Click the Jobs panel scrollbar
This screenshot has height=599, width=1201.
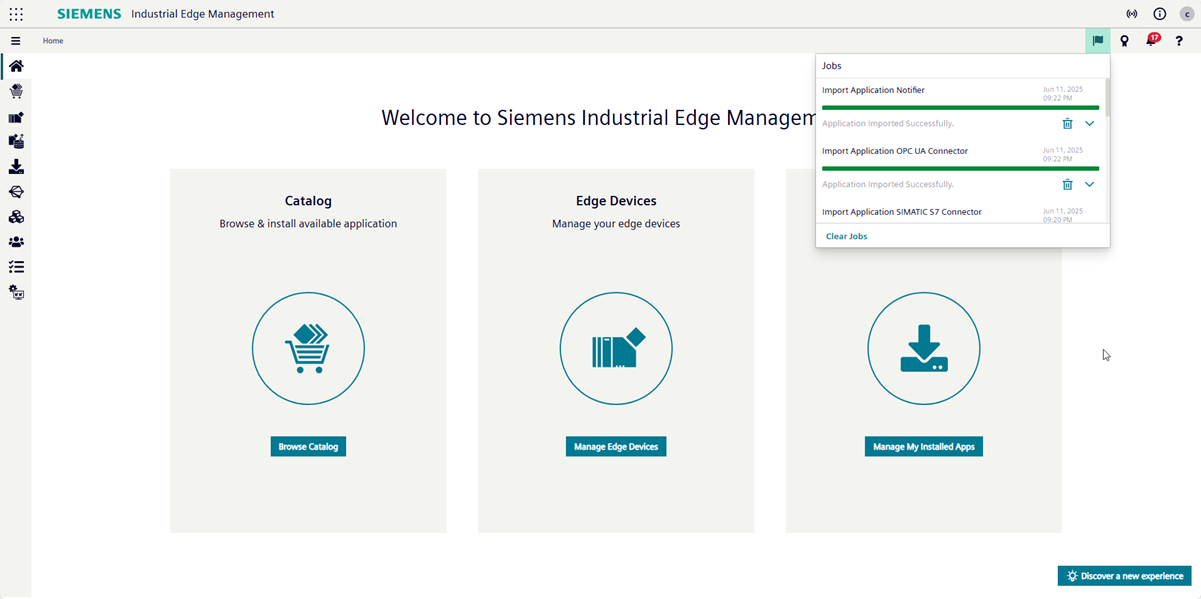[1106, 98]
